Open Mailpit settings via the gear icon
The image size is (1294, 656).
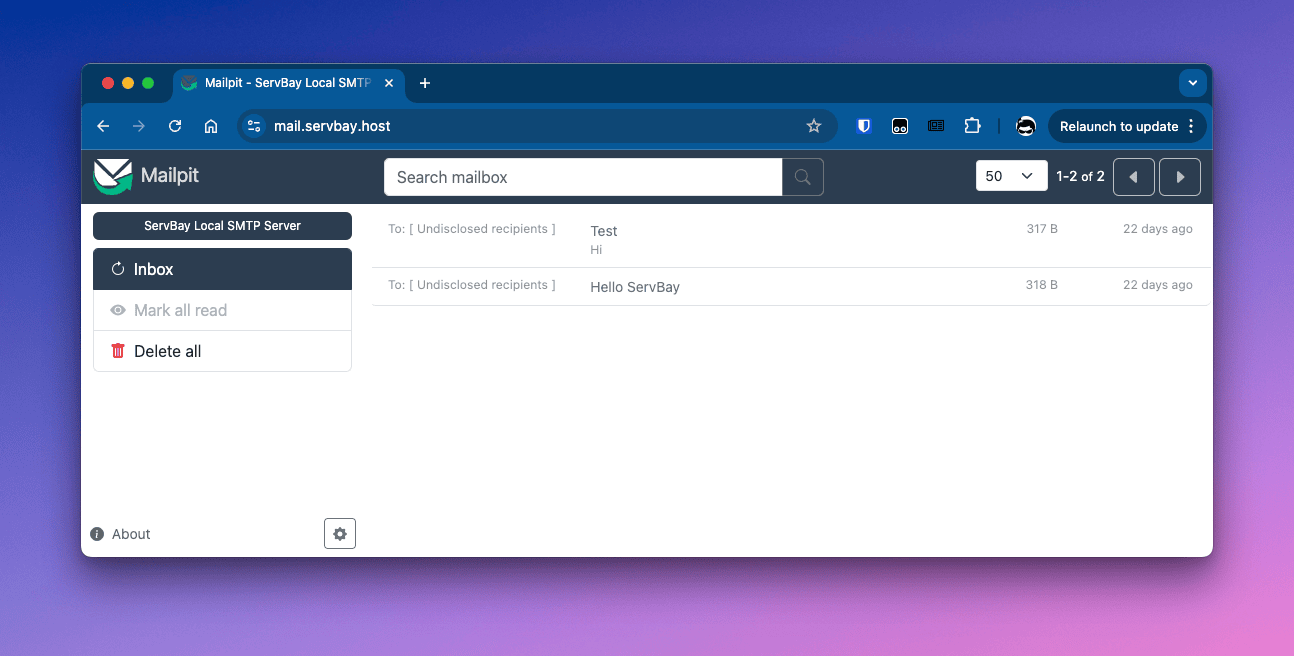coord(339,533)
